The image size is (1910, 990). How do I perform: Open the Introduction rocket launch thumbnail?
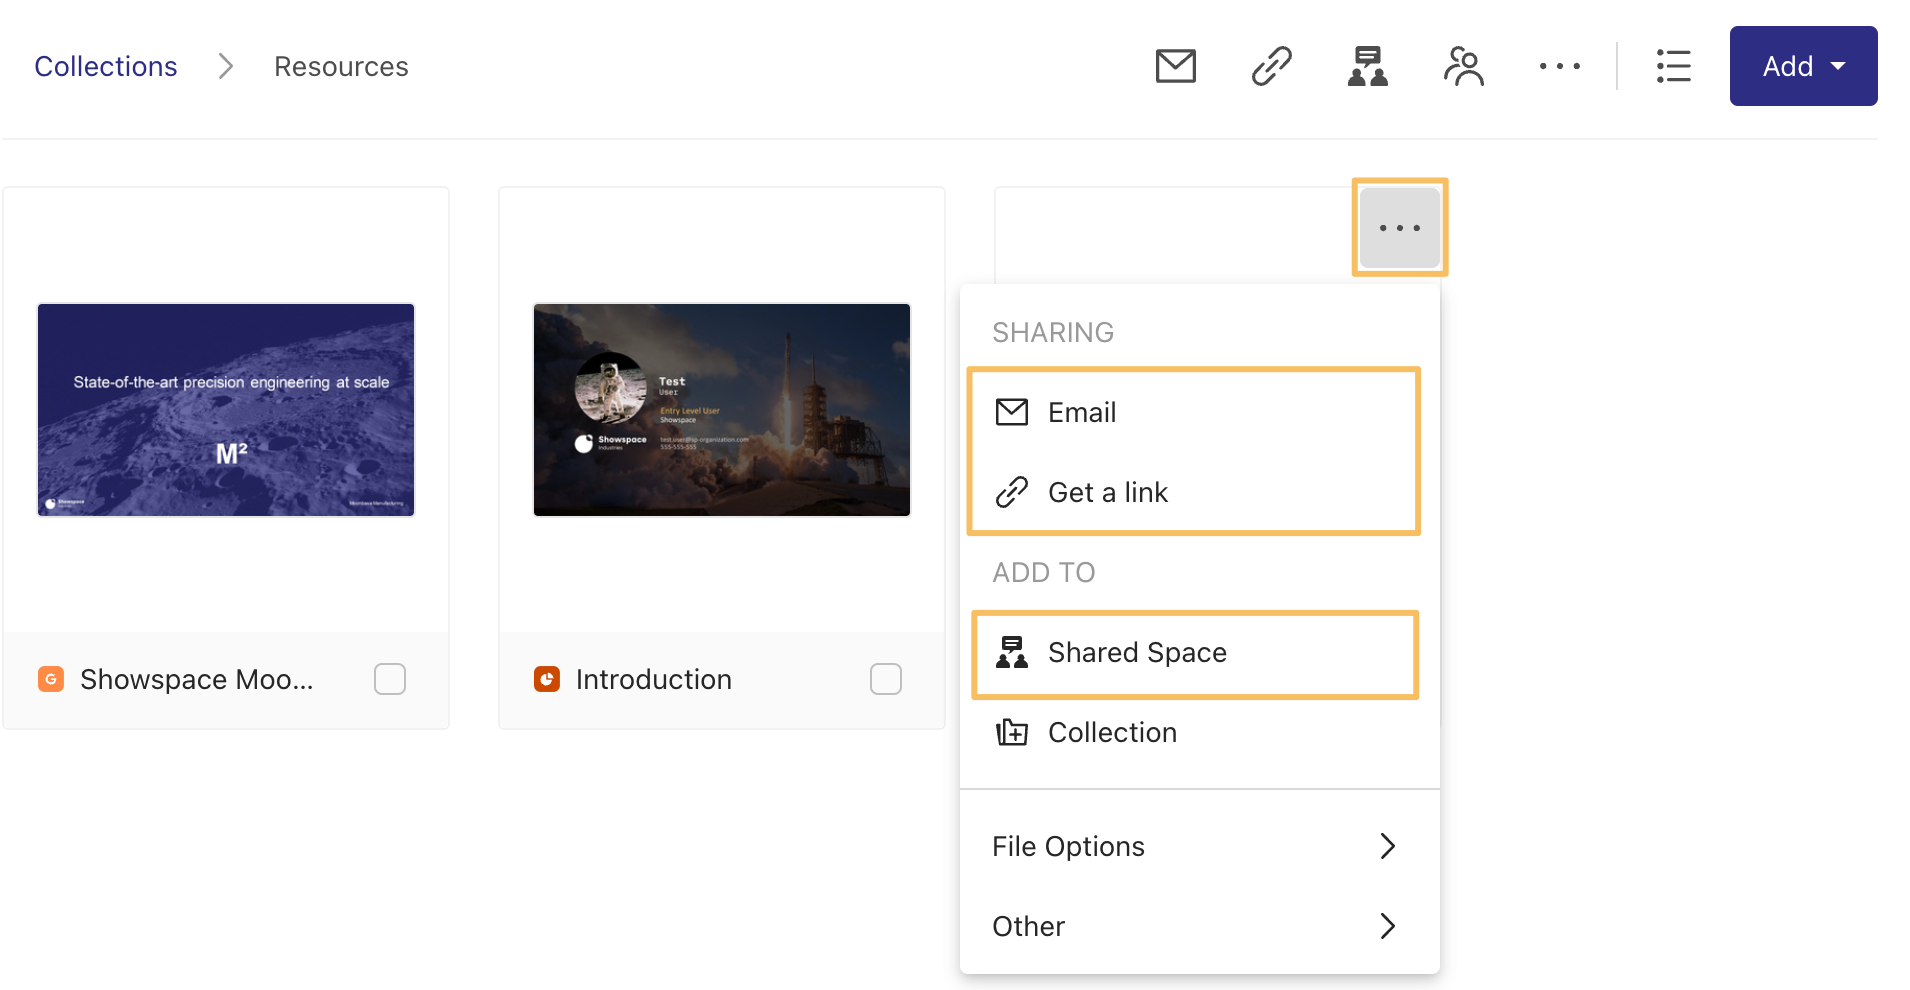722,410
